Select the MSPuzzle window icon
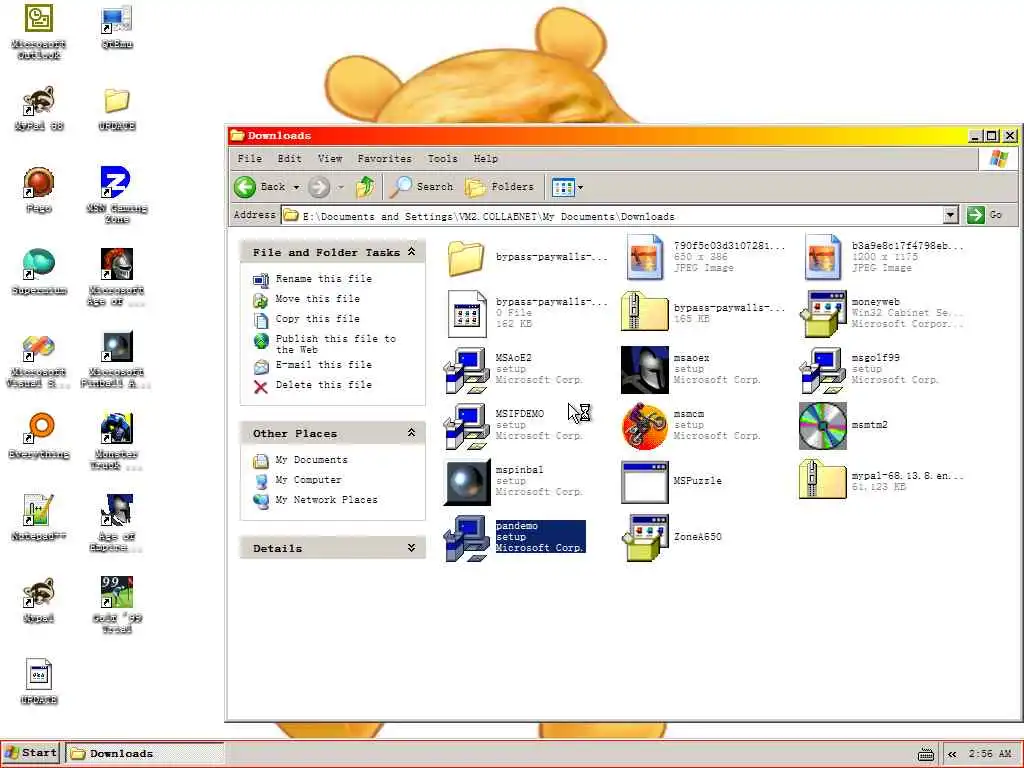The height and width of the screenshot is (768, 1024). point(645,482)
